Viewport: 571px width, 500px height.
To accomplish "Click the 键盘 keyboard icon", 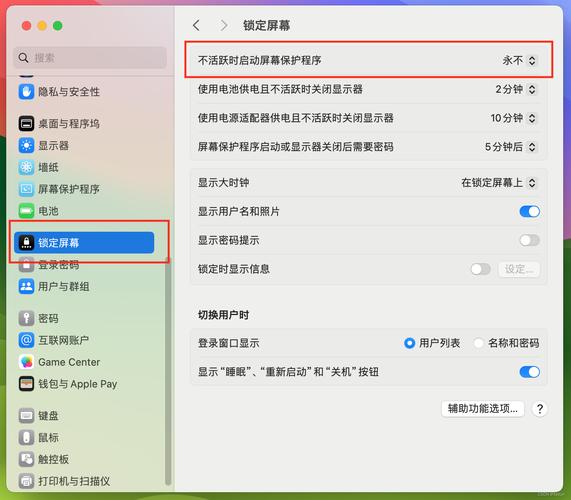I will pos(26,416).
